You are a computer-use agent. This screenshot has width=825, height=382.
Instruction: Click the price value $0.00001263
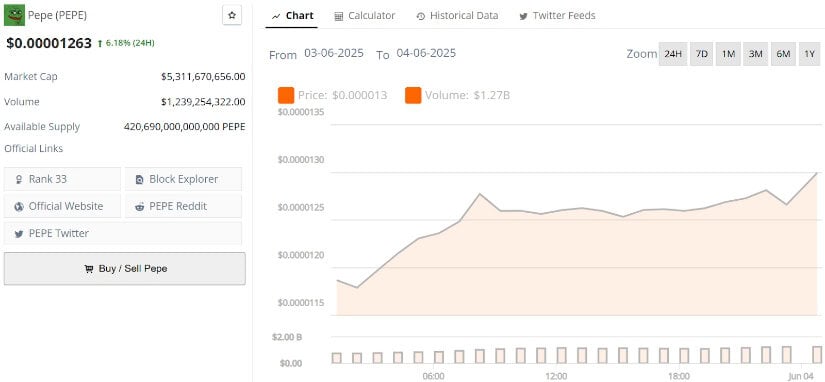tap(49, 43)
